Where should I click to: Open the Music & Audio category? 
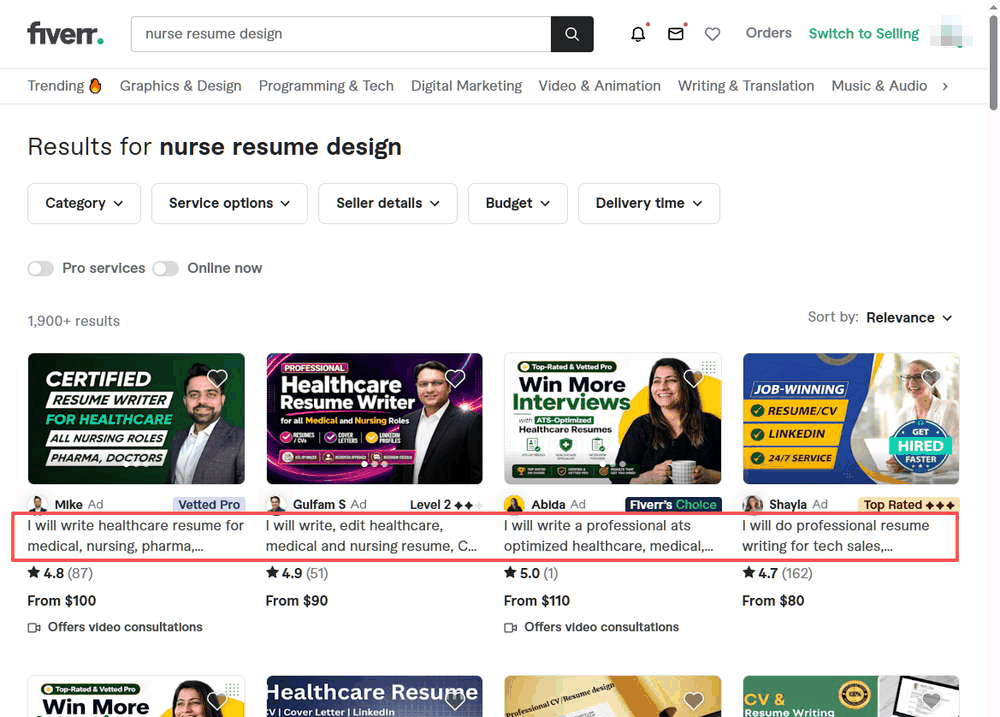[879, 85]
